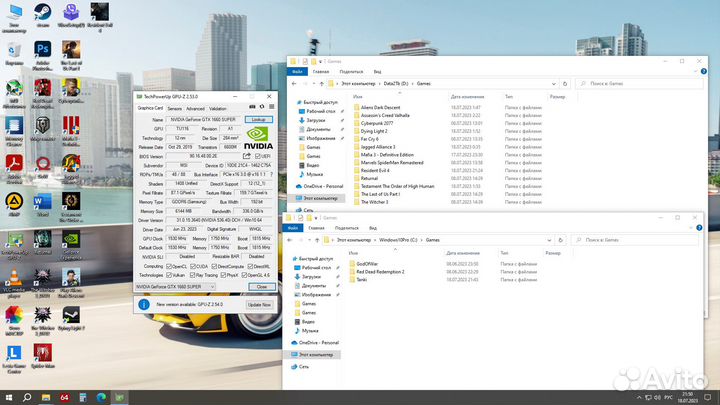Click Windows10Pro (C:) breadcrumb in address bar
Viewport: 720px width, 405px height.
(398, 240)
